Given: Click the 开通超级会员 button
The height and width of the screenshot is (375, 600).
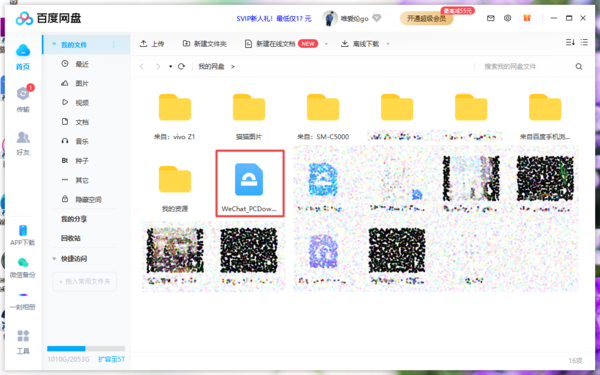Looking at the screenshot, I should coord(426,18).
